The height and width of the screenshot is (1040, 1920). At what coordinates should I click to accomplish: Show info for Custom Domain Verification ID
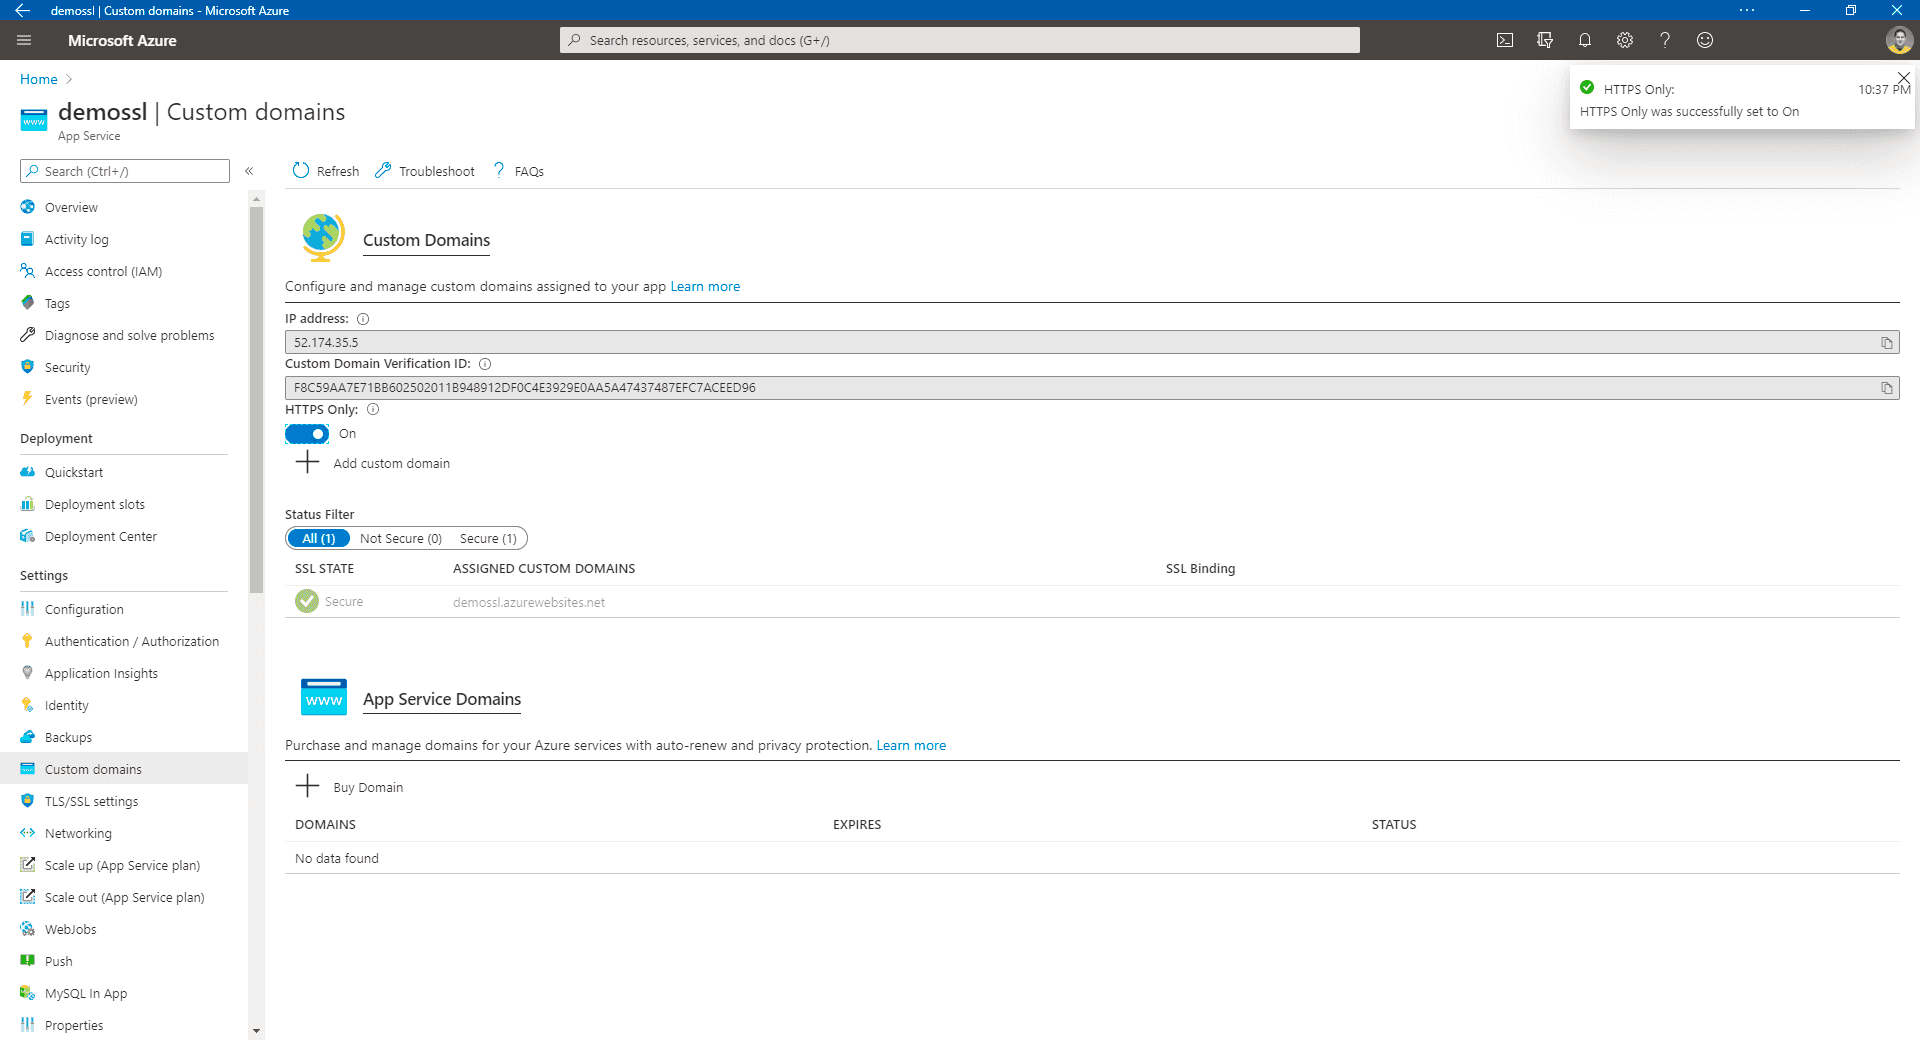(485, 364)
